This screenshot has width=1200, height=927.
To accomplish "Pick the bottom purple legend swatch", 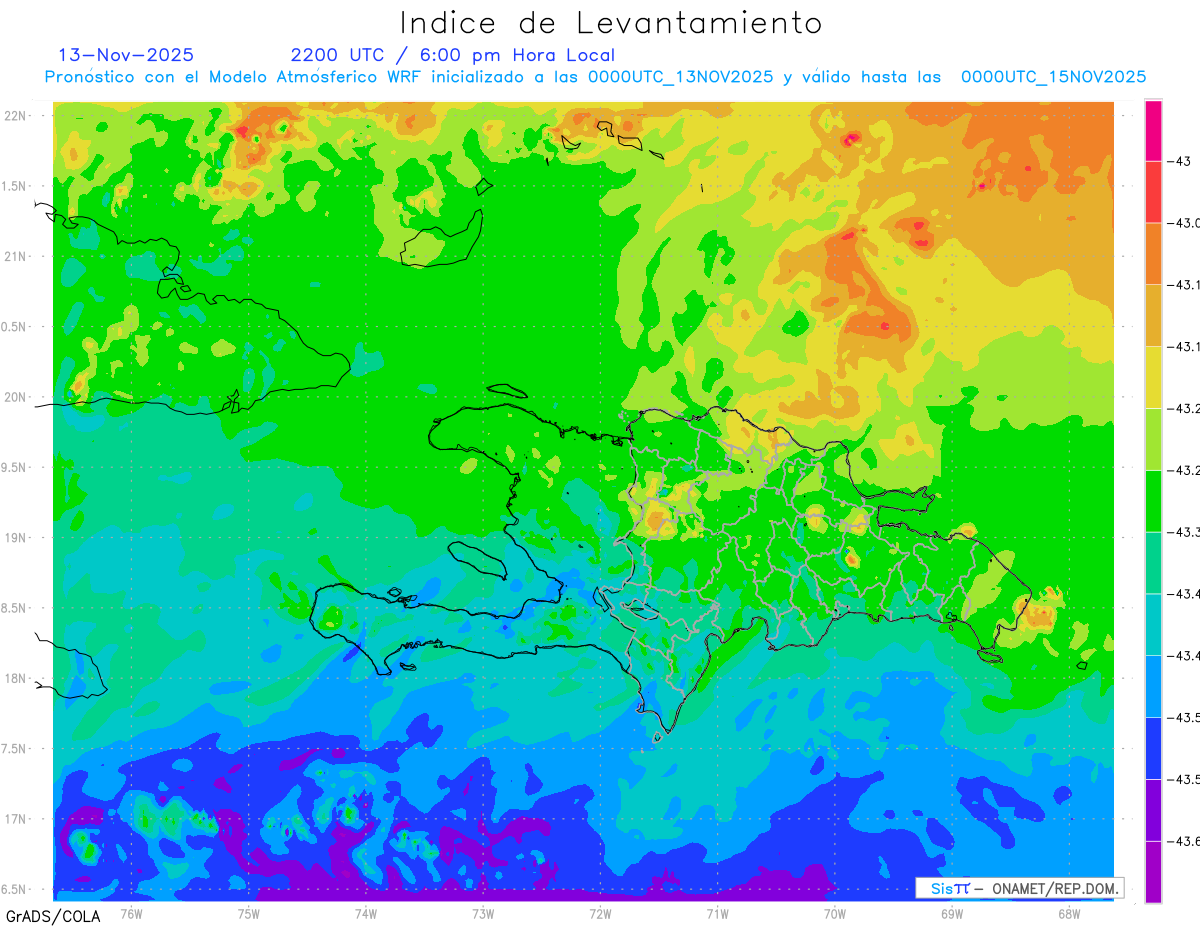I will coord(1153,872).
